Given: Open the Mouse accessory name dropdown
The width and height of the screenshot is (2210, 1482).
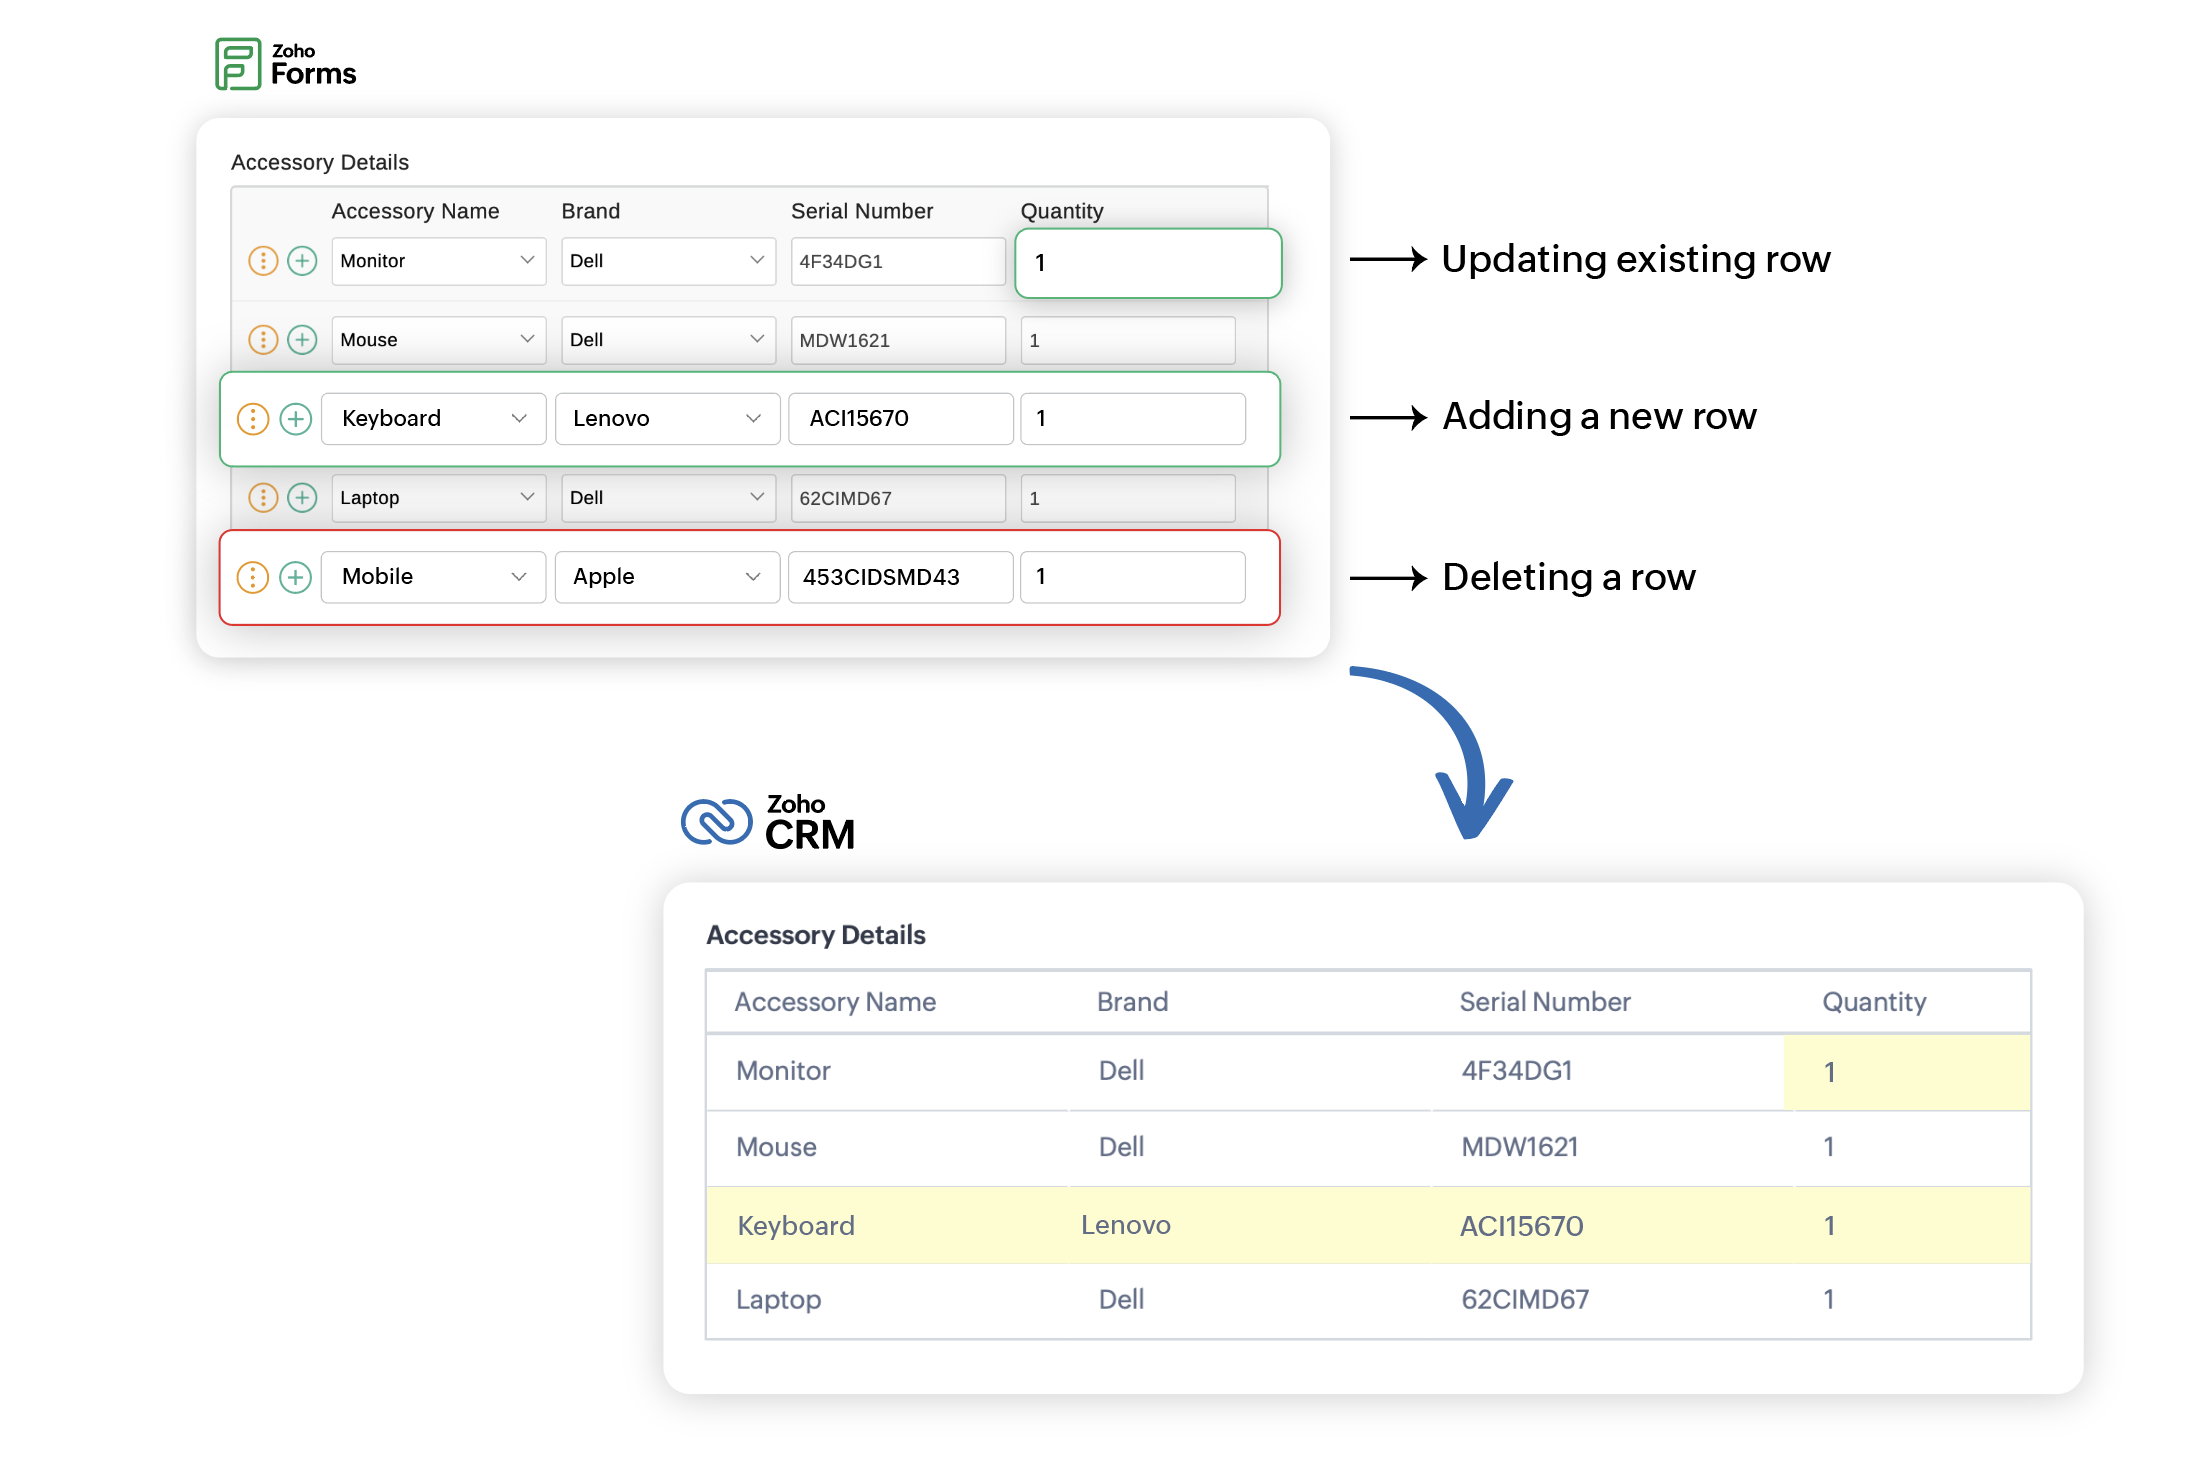Looking at the screenshot, I should (x=439, y=340).
